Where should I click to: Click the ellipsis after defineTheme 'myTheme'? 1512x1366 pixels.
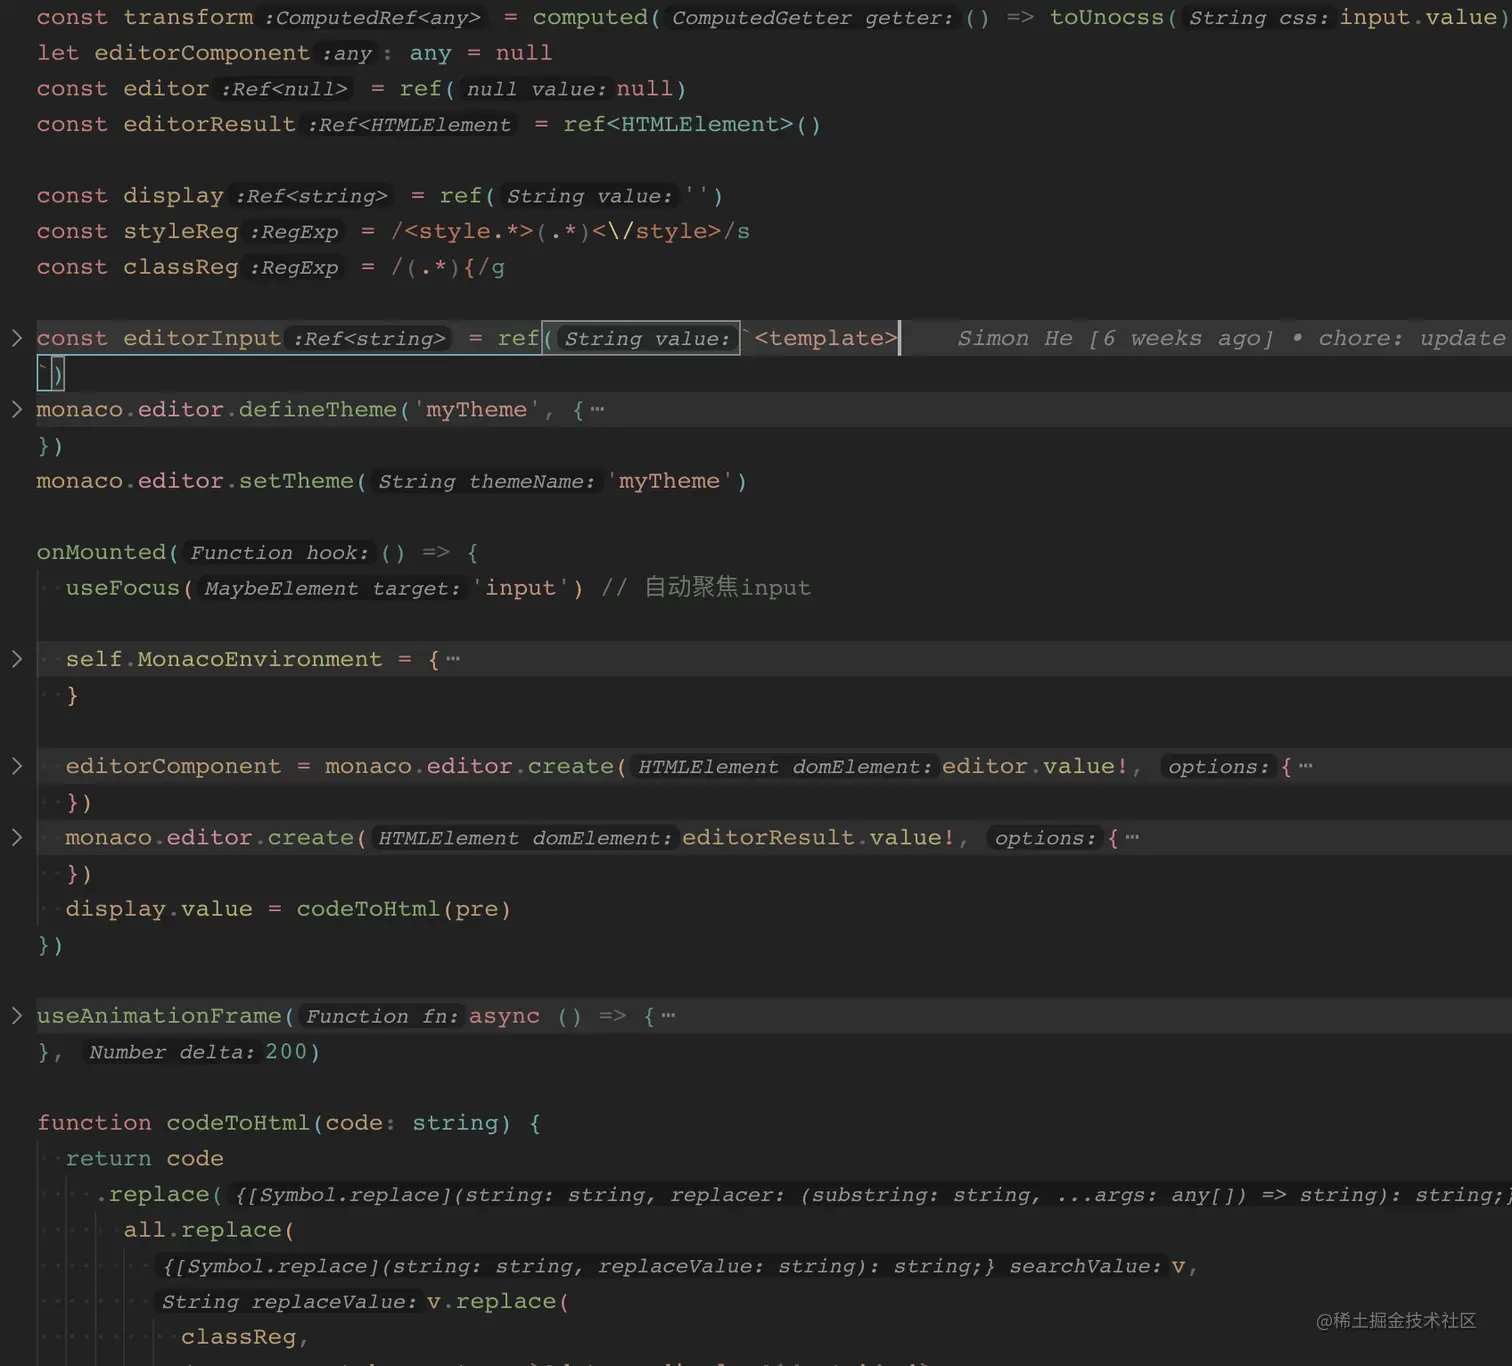(597, 409)
